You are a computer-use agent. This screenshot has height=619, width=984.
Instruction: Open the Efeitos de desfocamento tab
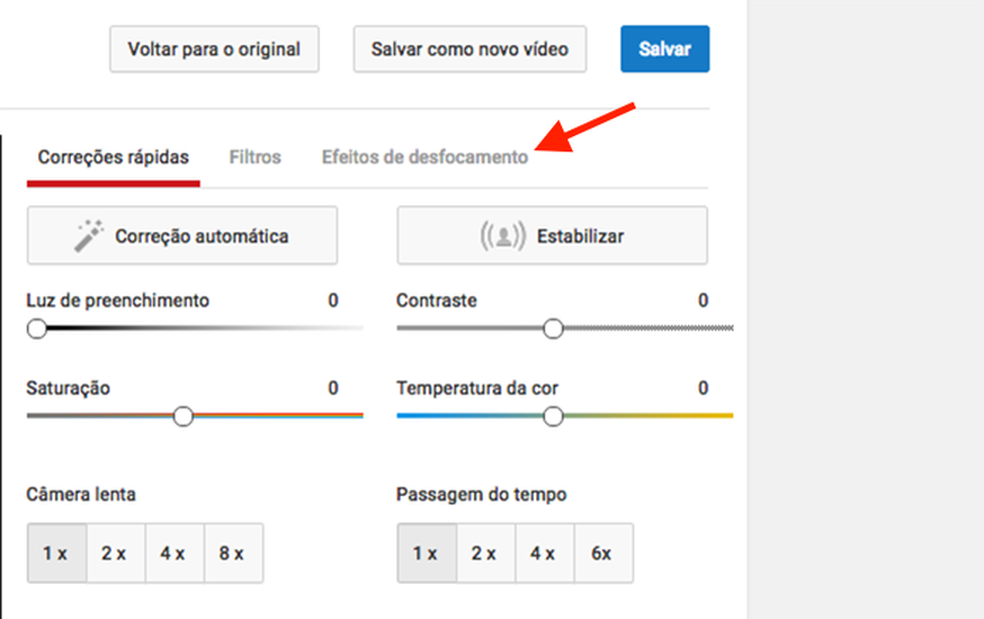pos(424,156)
